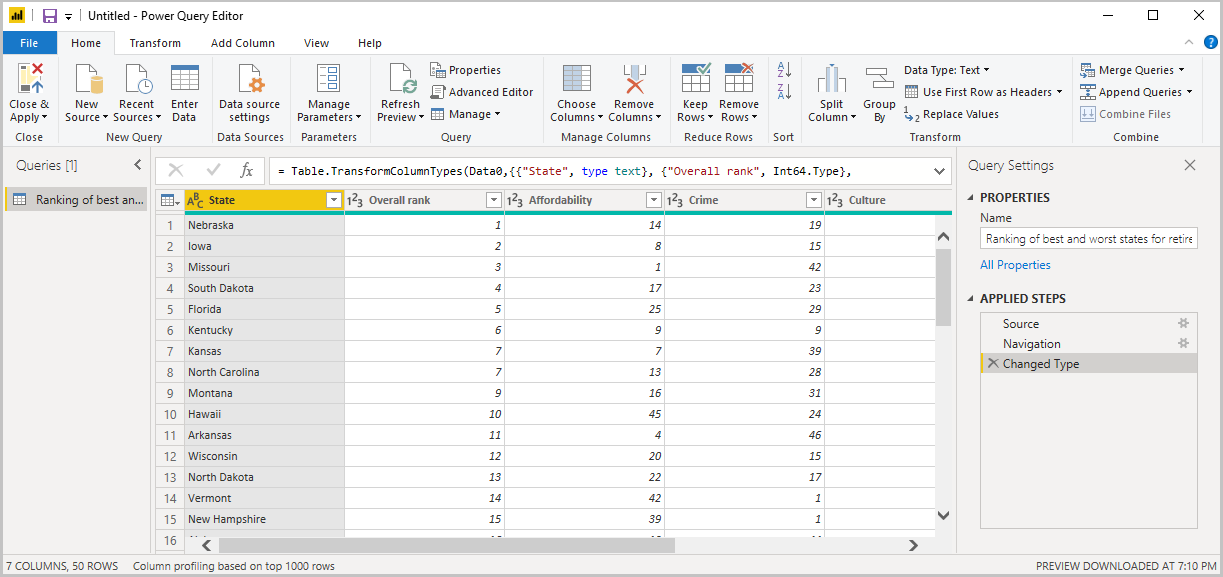This screenshot has height=577, width=1223.
Task: Open query Properties in ribbon
Action: pos(466,70)
